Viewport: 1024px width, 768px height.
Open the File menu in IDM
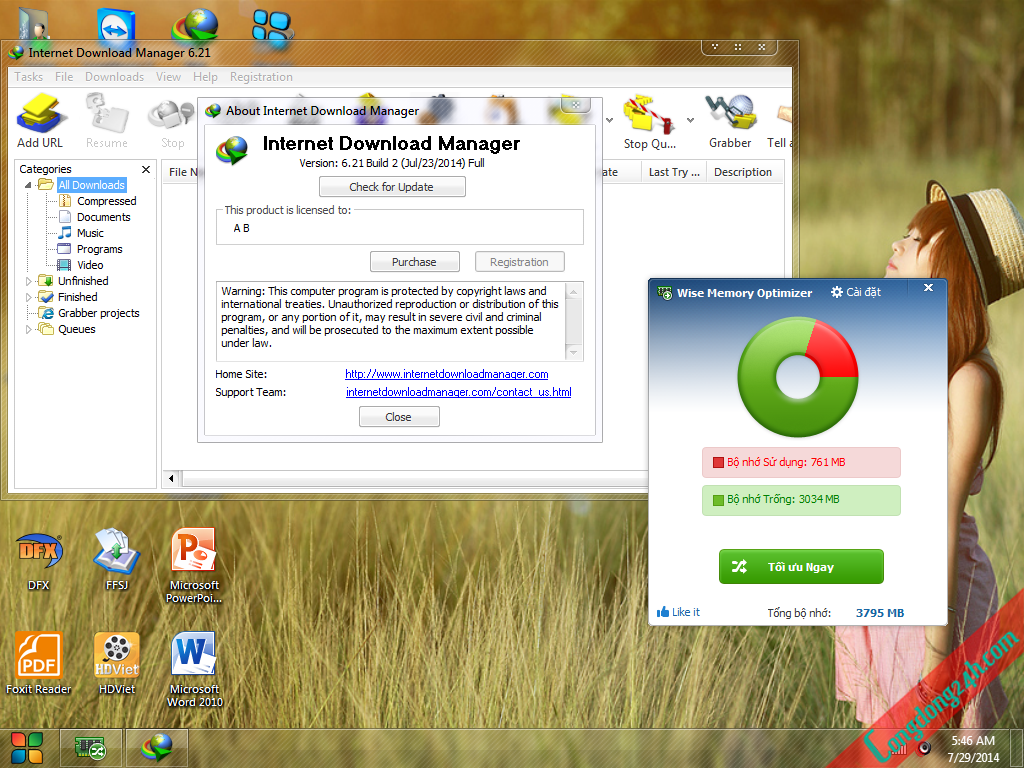64,77
